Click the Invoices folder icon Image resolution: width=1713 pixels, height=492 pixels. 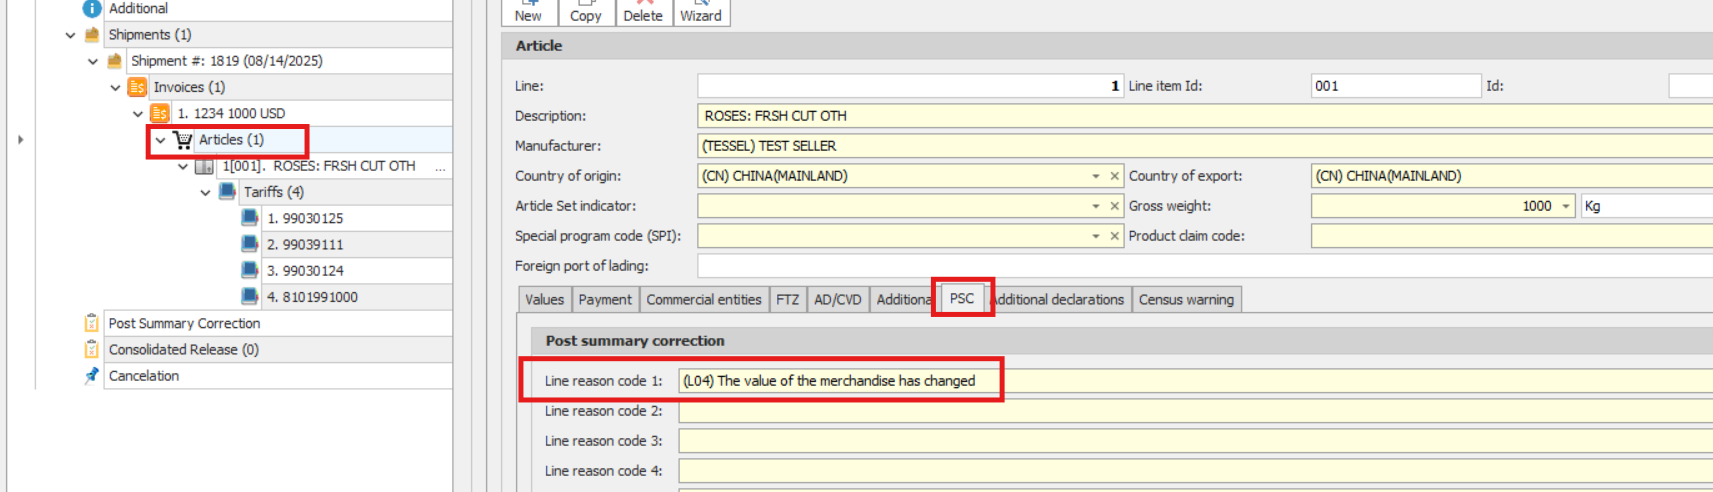tap(137, 87)
